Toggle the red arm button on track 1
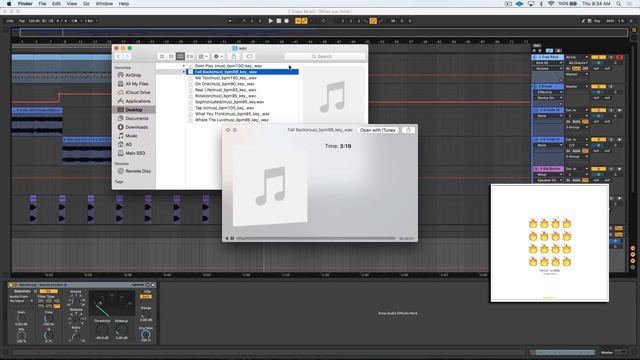This screenshot has width=640, height=360. (x=620, y=57)
